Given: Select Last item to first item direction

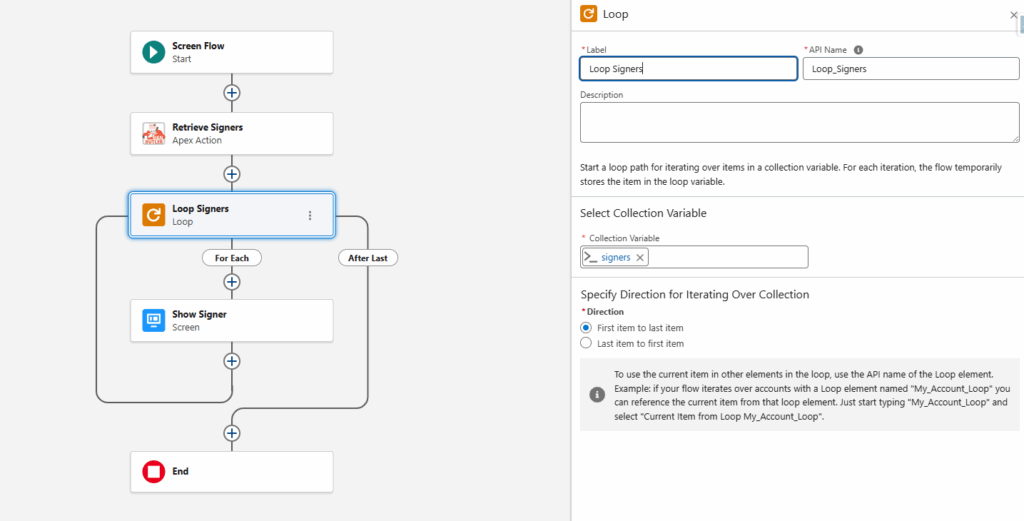Looking at the screenshot, I should point(586,343).
